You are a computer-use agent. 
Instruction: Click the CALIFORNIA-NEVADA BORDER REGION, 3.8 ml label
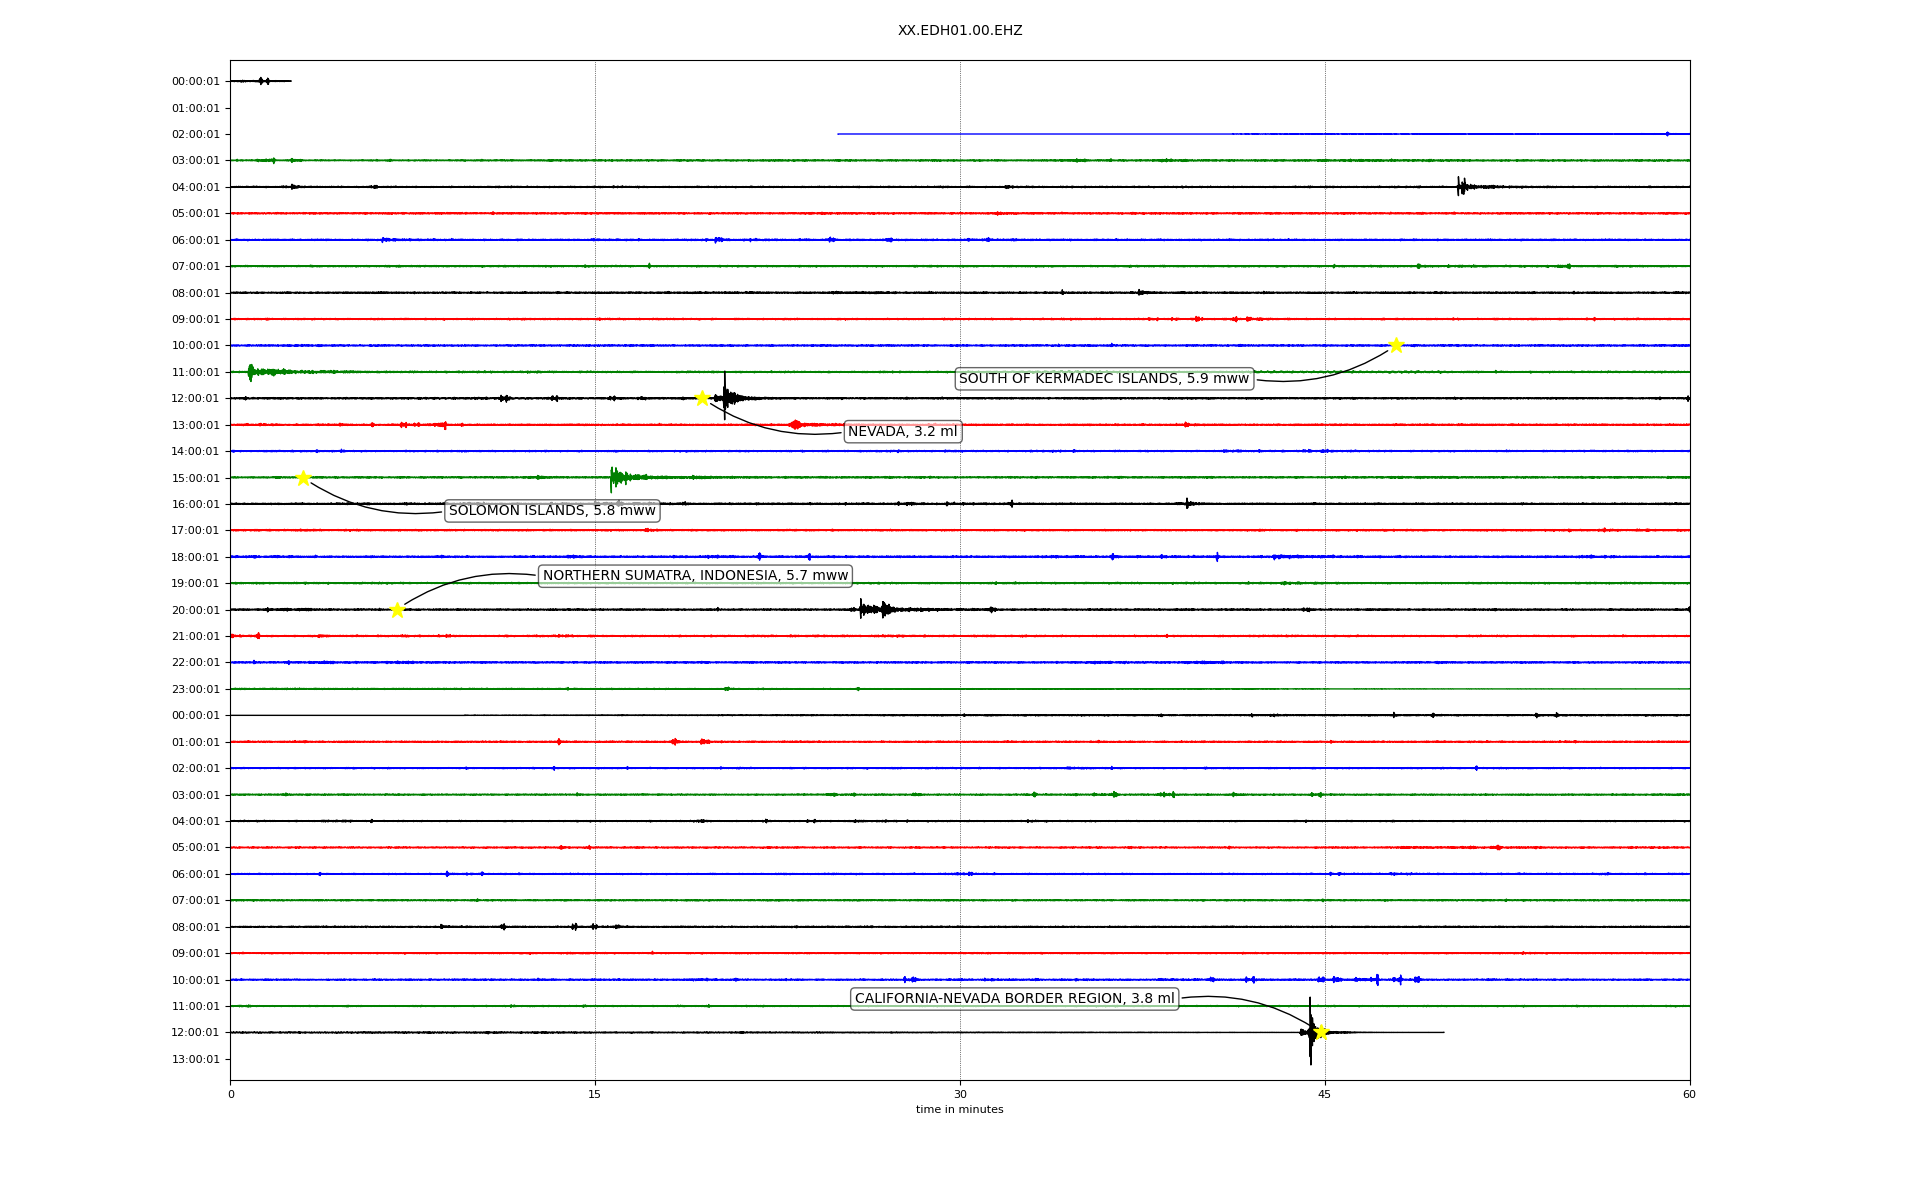(x=1014, y=998)
